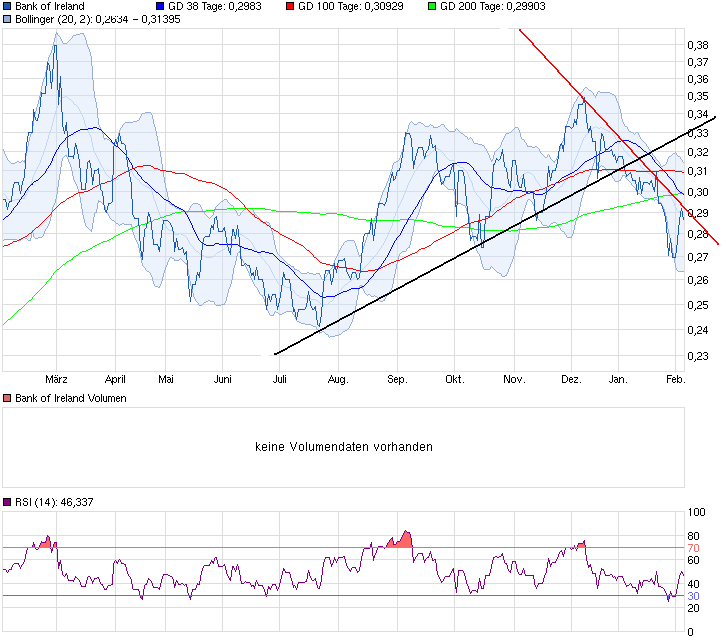The height and width of the screenshot is (640, 726).
Task: Click the 'keine Volumendaten vorhanden' message
Action: click(x=344, y=447)
